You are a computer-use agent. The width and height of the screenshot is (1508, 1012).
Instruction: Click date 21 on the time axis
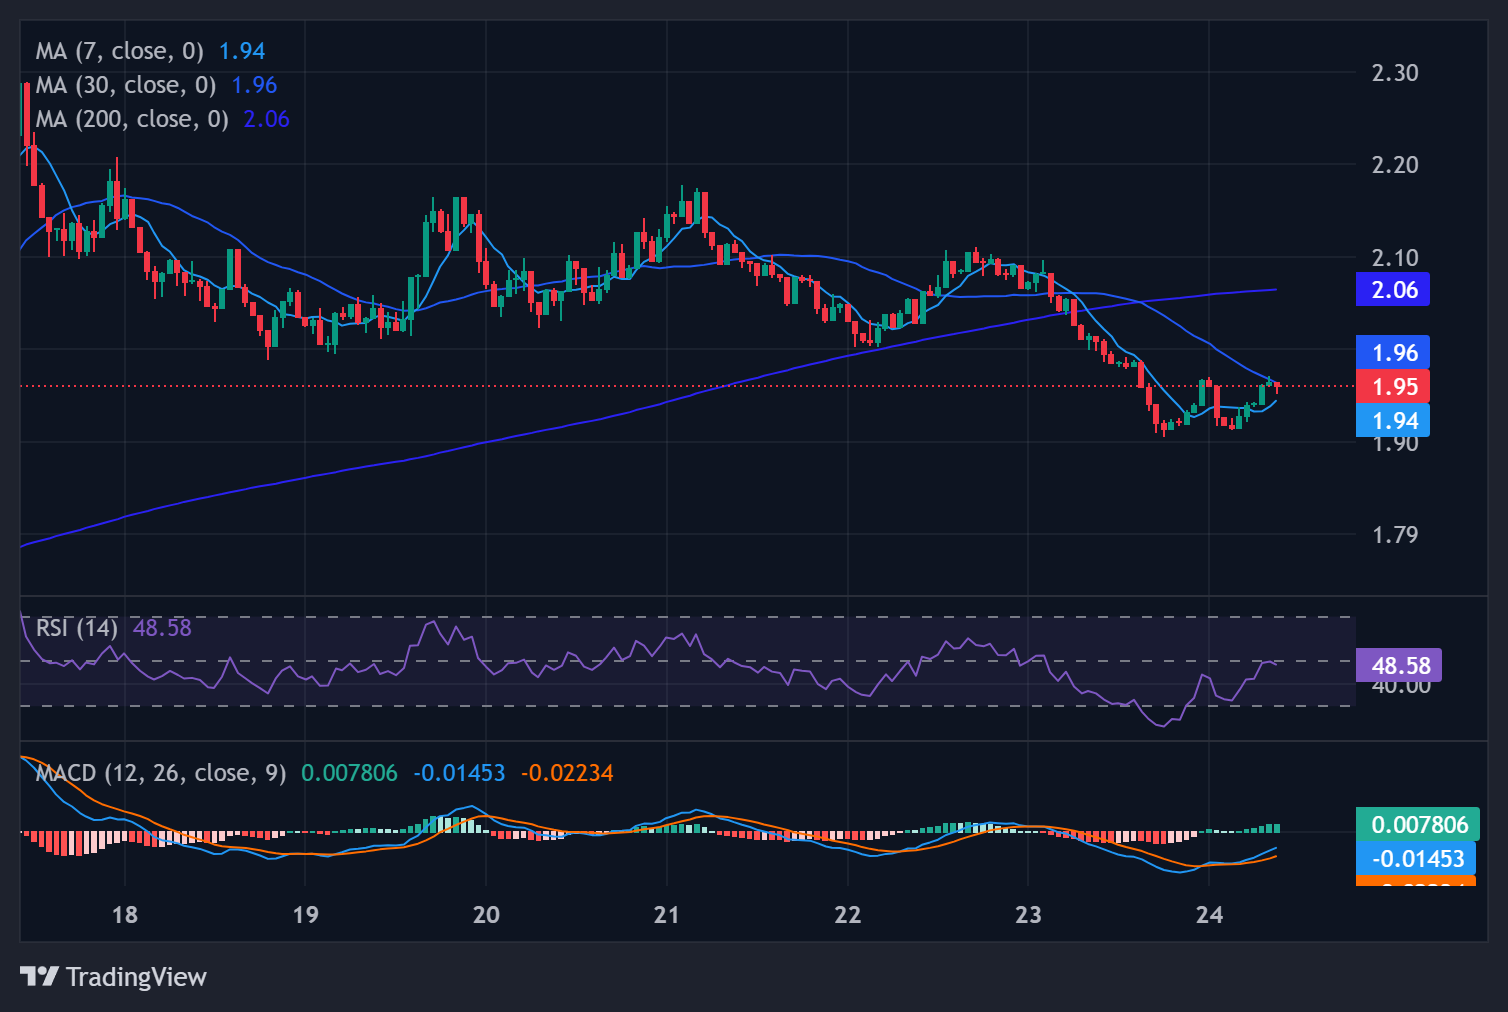click(x=667, y=915)
